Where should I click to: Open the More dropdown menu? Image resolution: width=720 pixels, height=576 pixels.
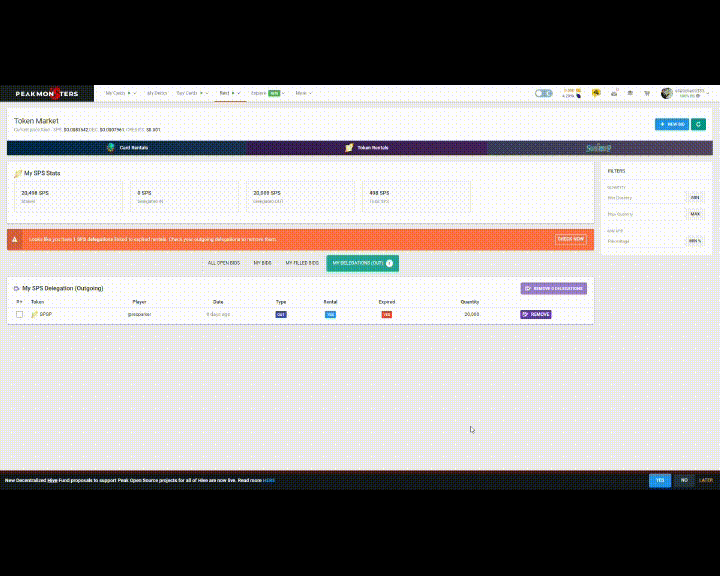[x=304, y=93]
